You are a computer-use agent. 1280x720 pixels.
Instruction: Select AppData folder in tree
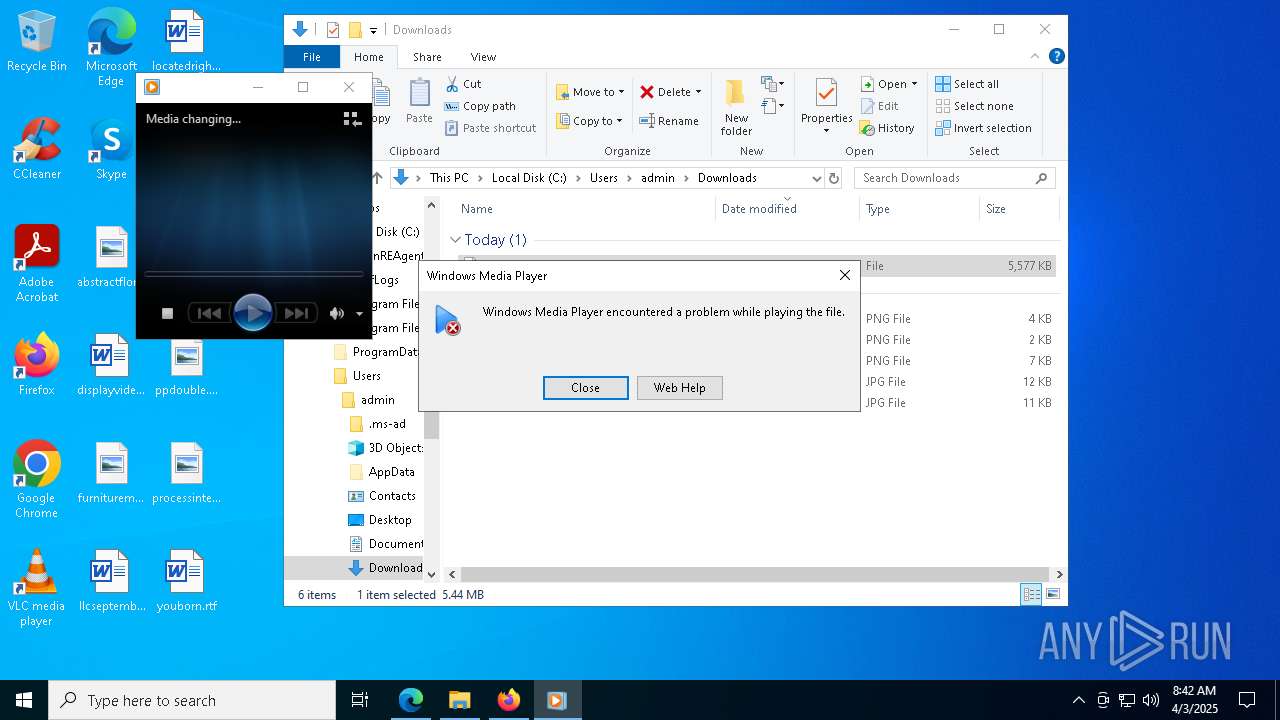[x=381, y=472]
